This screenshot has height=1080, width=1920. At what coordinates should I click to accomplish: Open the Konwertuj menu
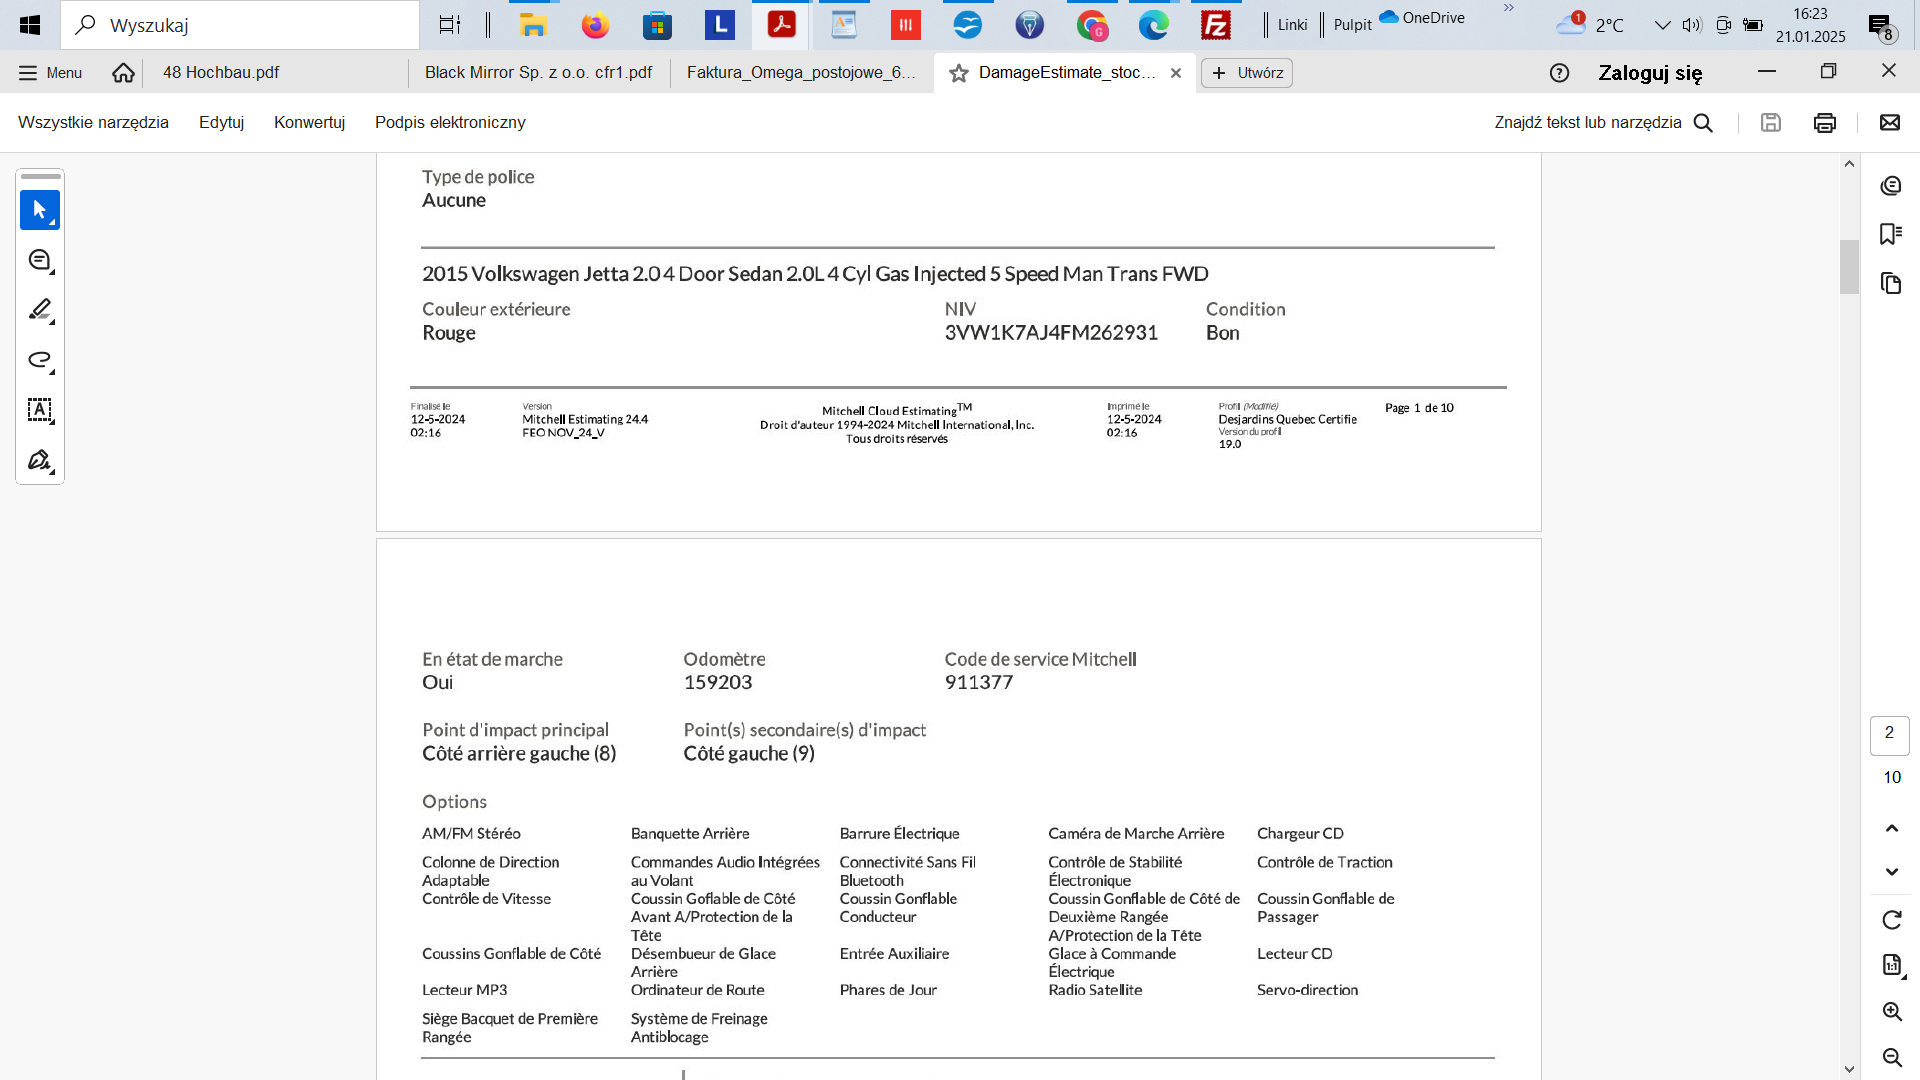[x=309, y=122]
